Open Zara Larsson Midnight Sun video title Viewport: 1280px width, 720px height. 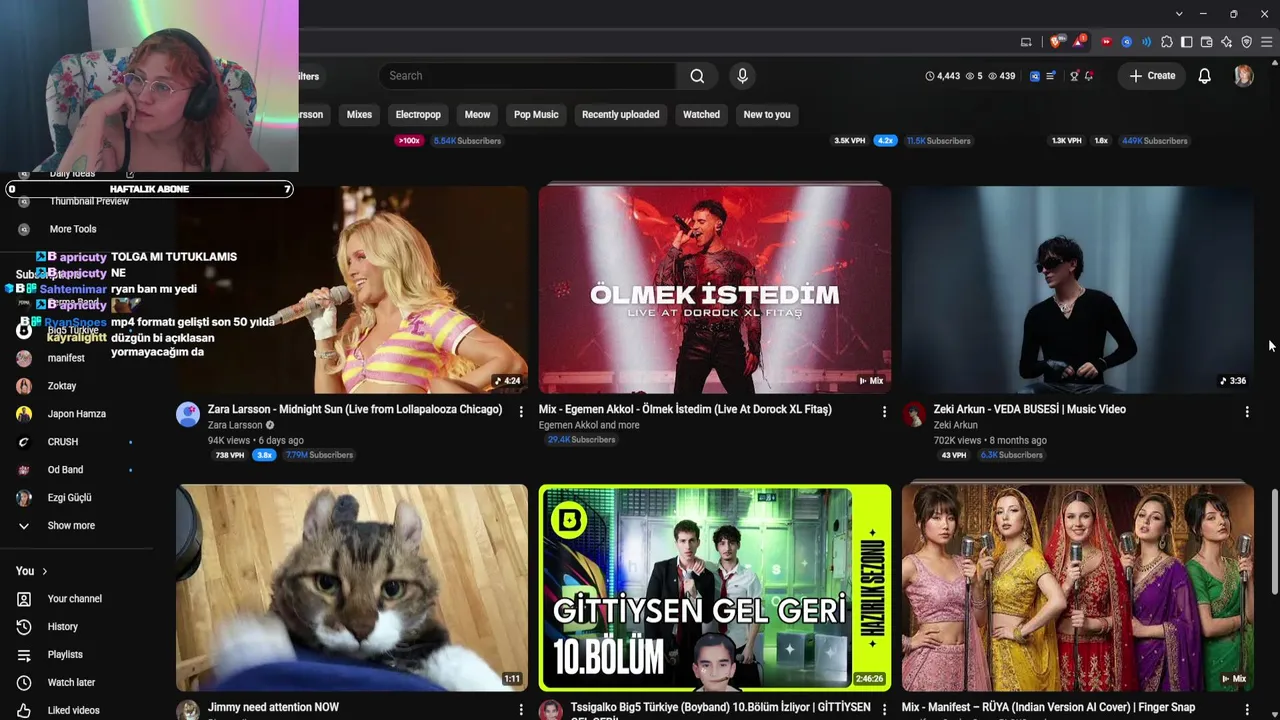click(355, 409)
